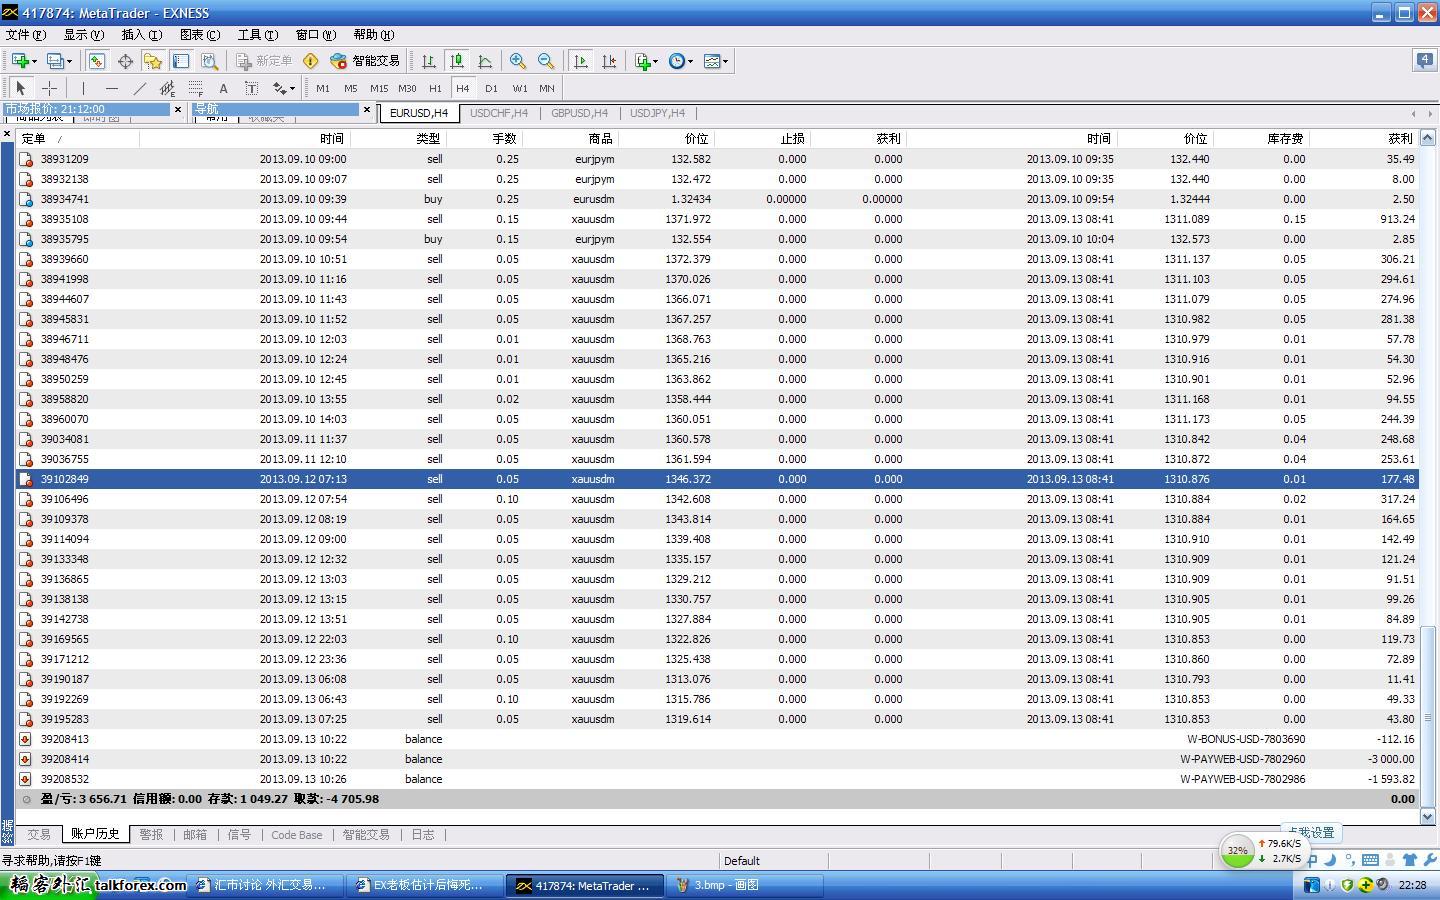Viewport: 1440px width, 900px height.
Task: Select M30 timeframe
Action: click(407, 88)
